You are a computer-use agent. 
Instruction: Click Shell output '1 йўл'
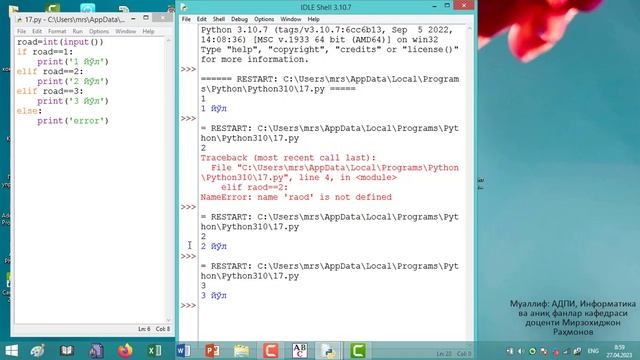coord(213,109)
